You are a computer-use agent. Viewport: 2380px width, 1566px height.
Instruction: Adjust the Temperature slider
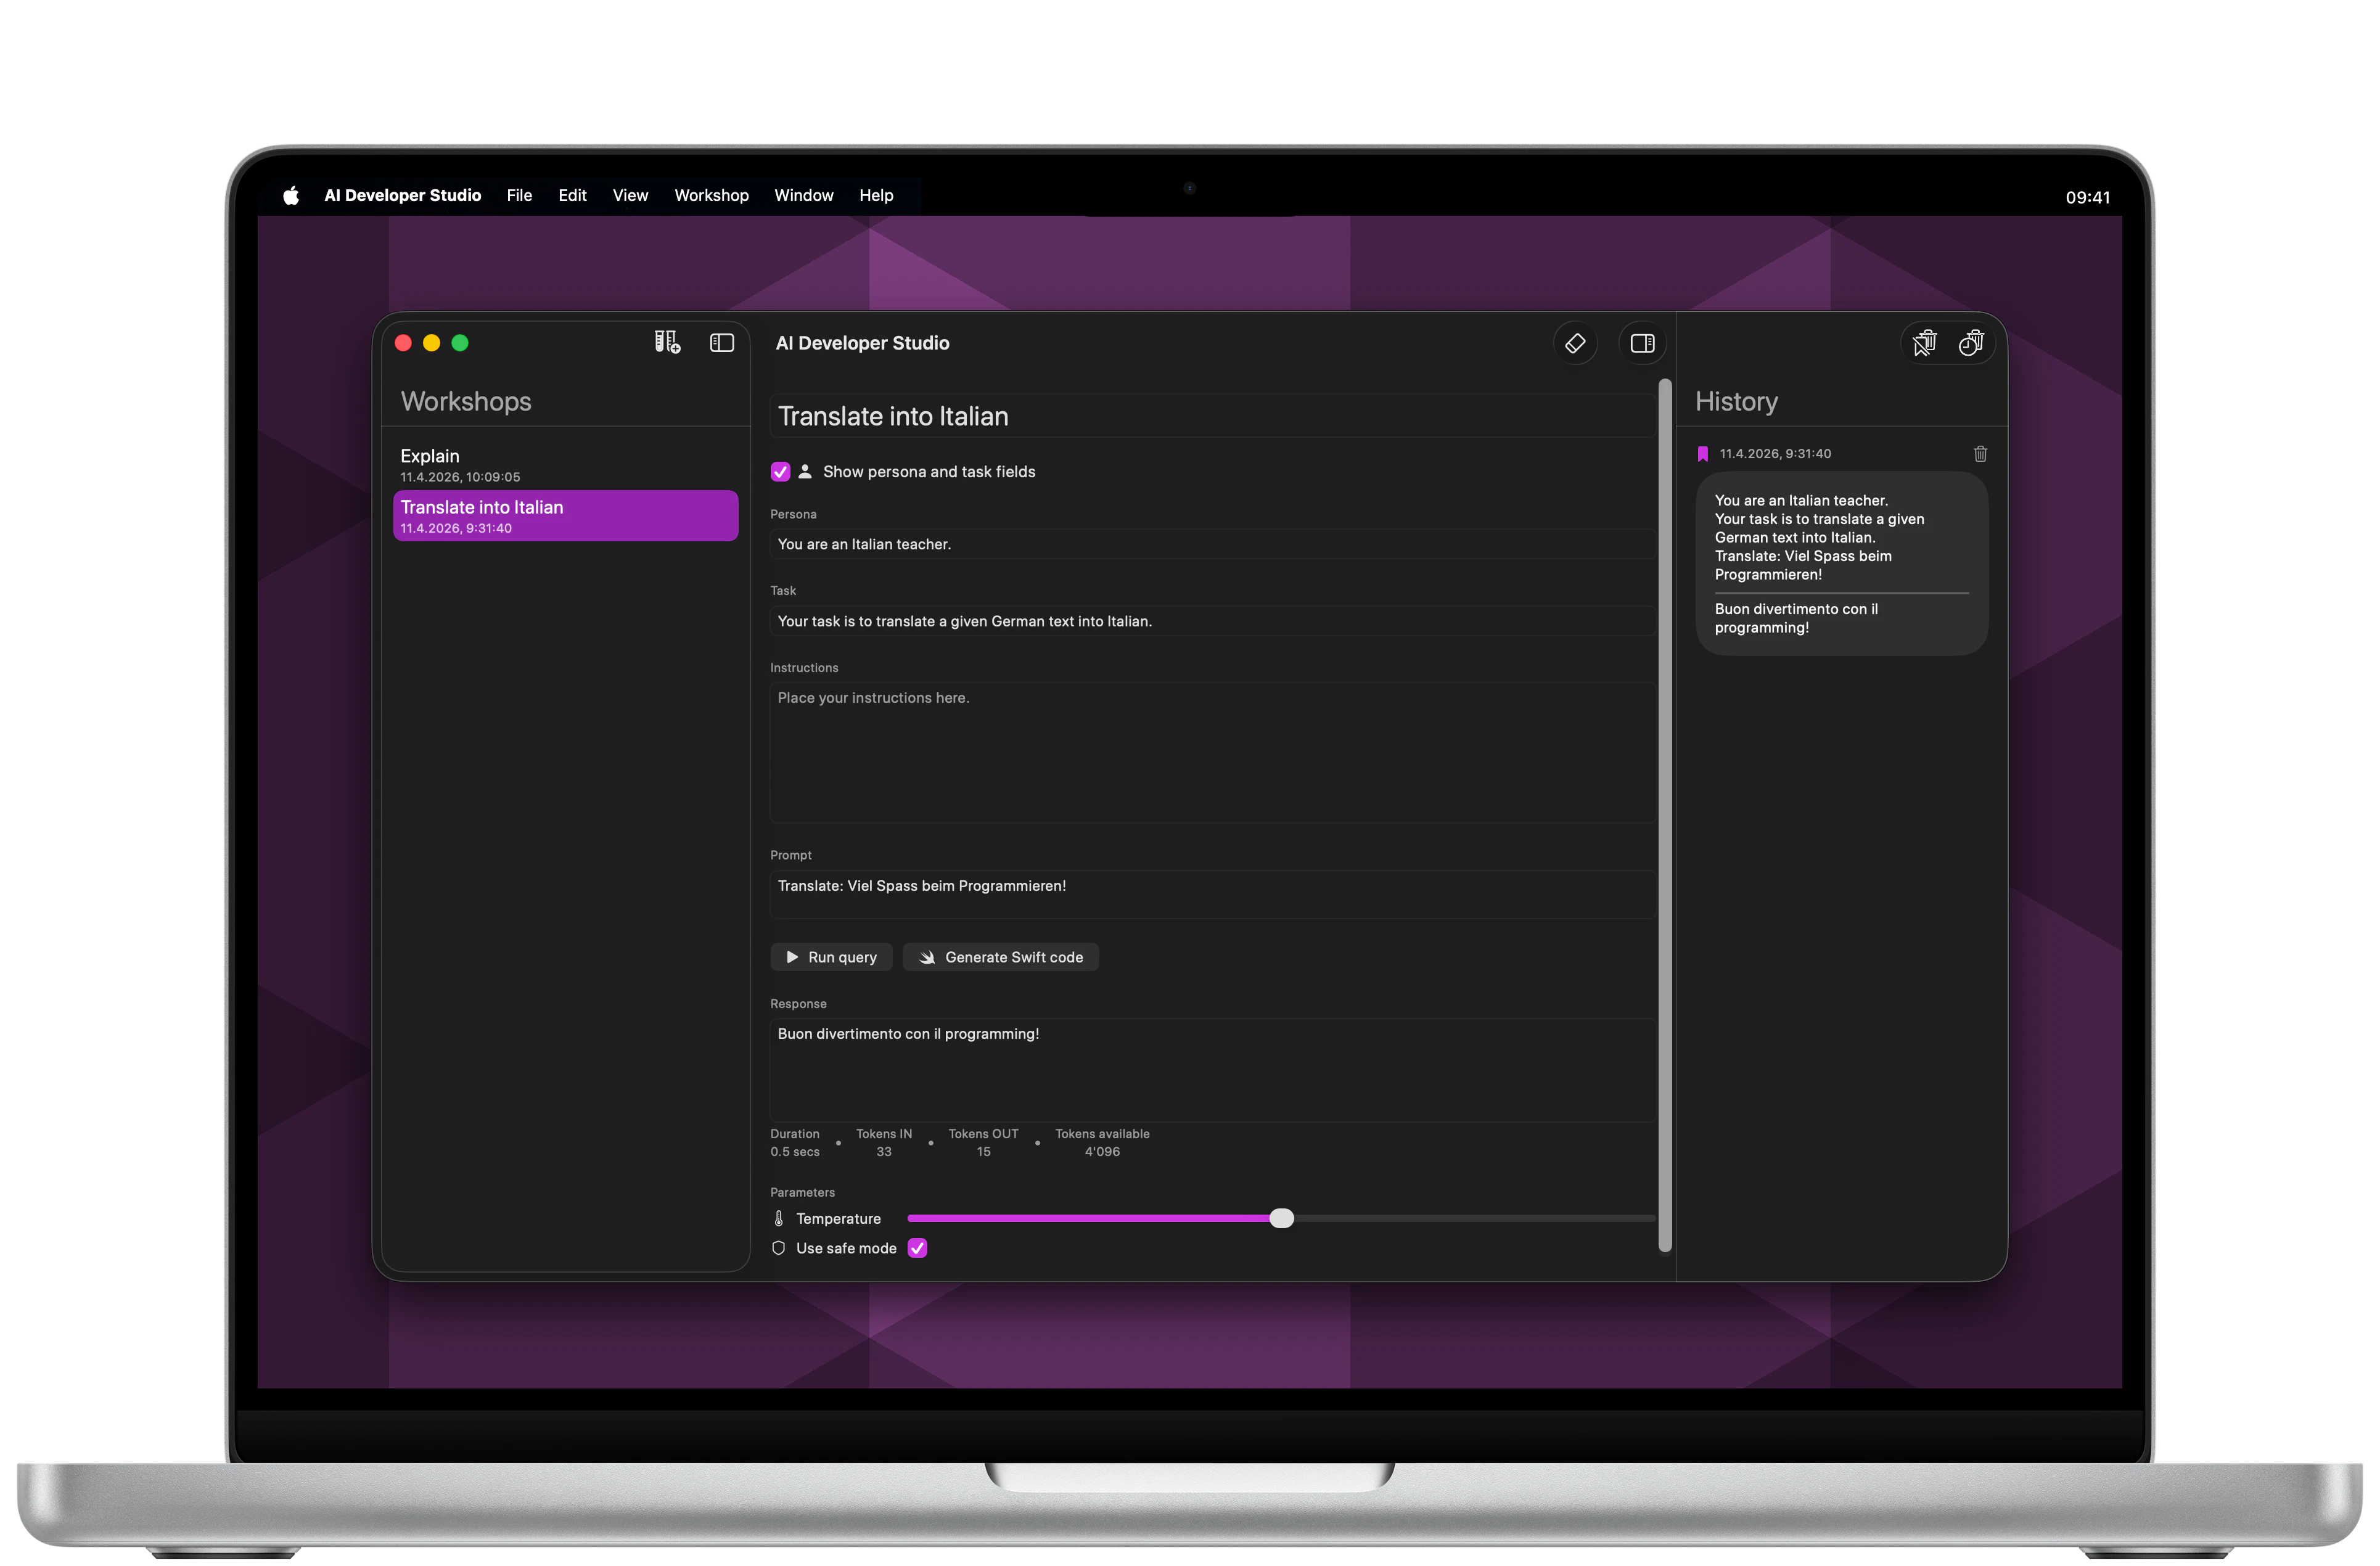(x=1283, y=1218)
